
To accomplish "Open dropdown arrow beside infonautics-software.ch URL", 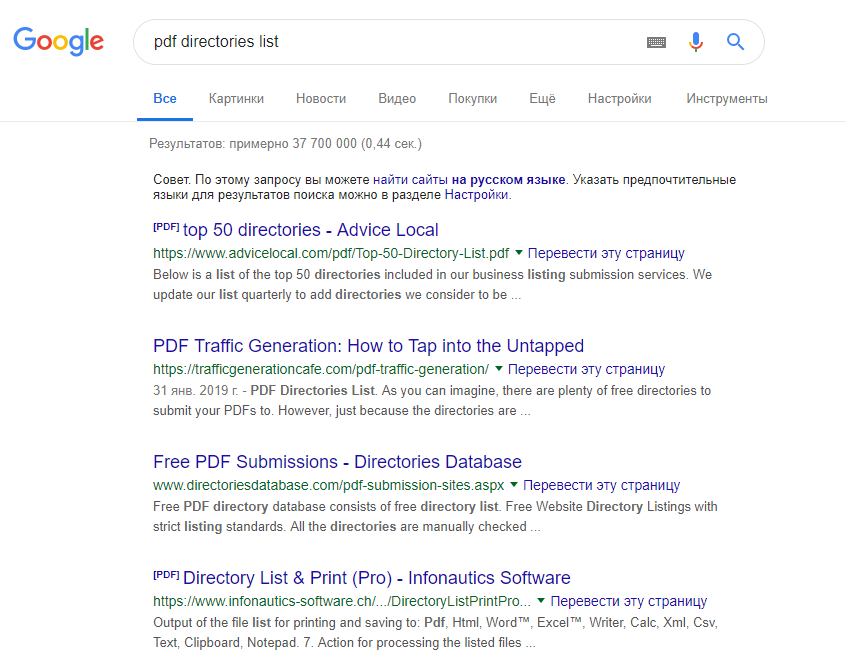I will (x=541, y=601).
